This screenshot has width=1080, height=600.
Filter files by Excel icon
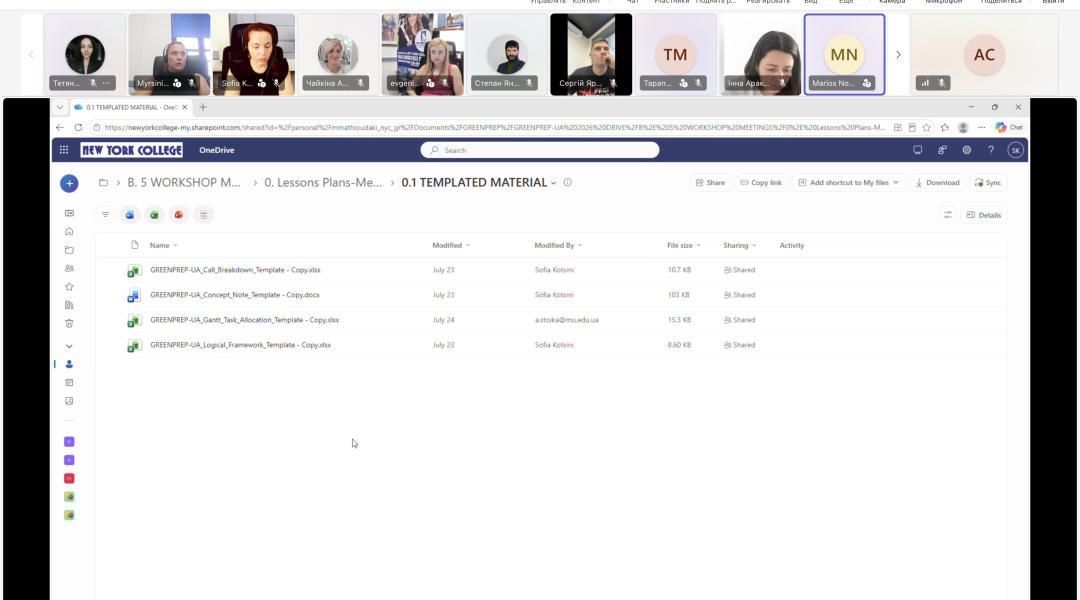(154, 215)
